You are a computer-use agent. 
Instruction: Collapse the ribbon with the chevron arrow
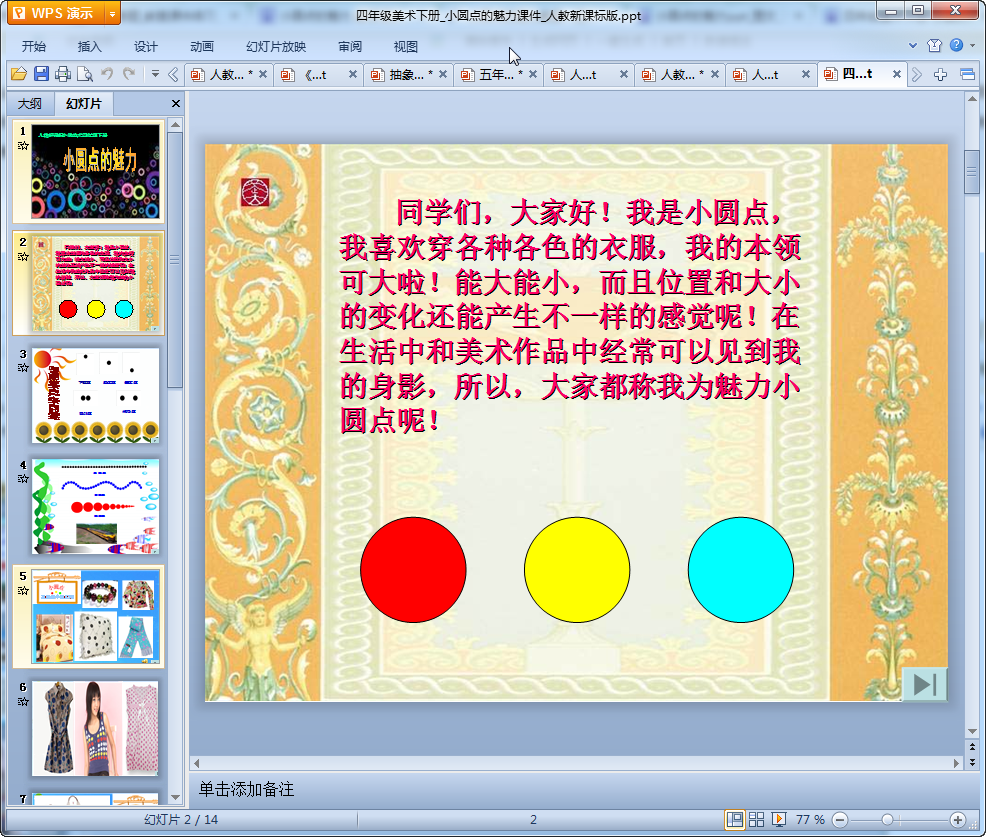pyautogui.click(x=913, y=45)
